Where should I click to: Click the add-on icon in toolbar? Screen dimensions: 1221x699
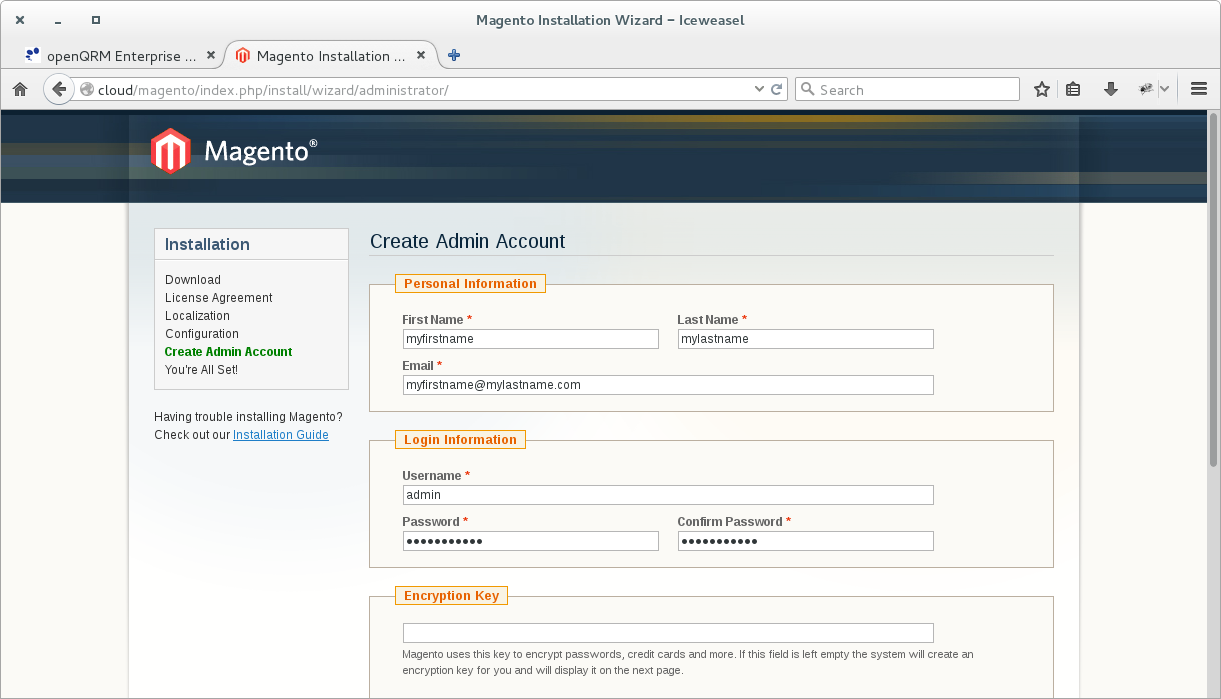click(x=1146, y=89)
